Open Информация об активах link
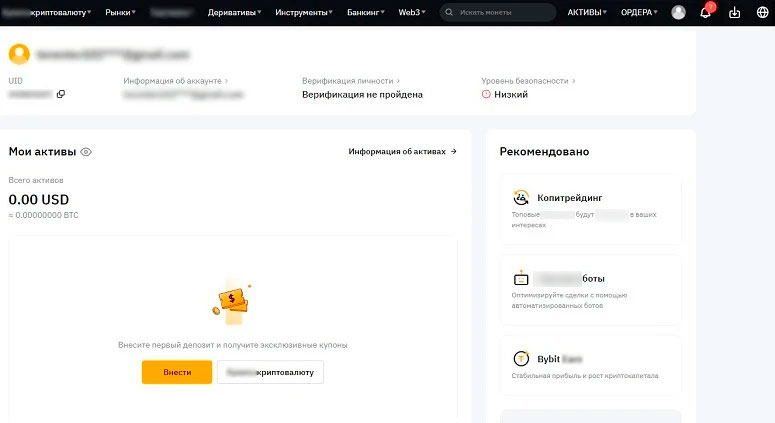Screen dimensions: 775x423 click(402, 152)
